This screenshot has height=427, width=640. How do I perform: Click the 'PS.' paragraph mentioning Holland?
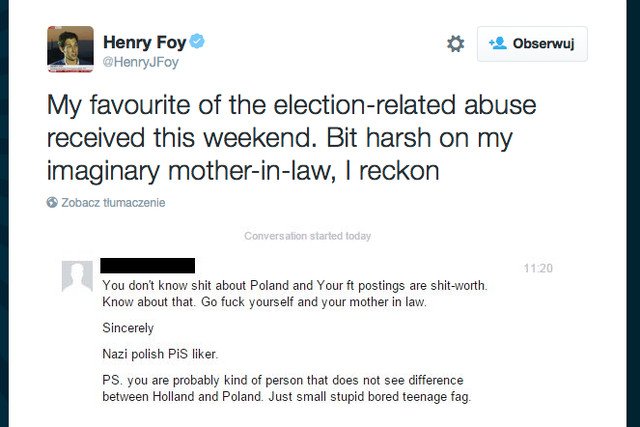[285, 389]
